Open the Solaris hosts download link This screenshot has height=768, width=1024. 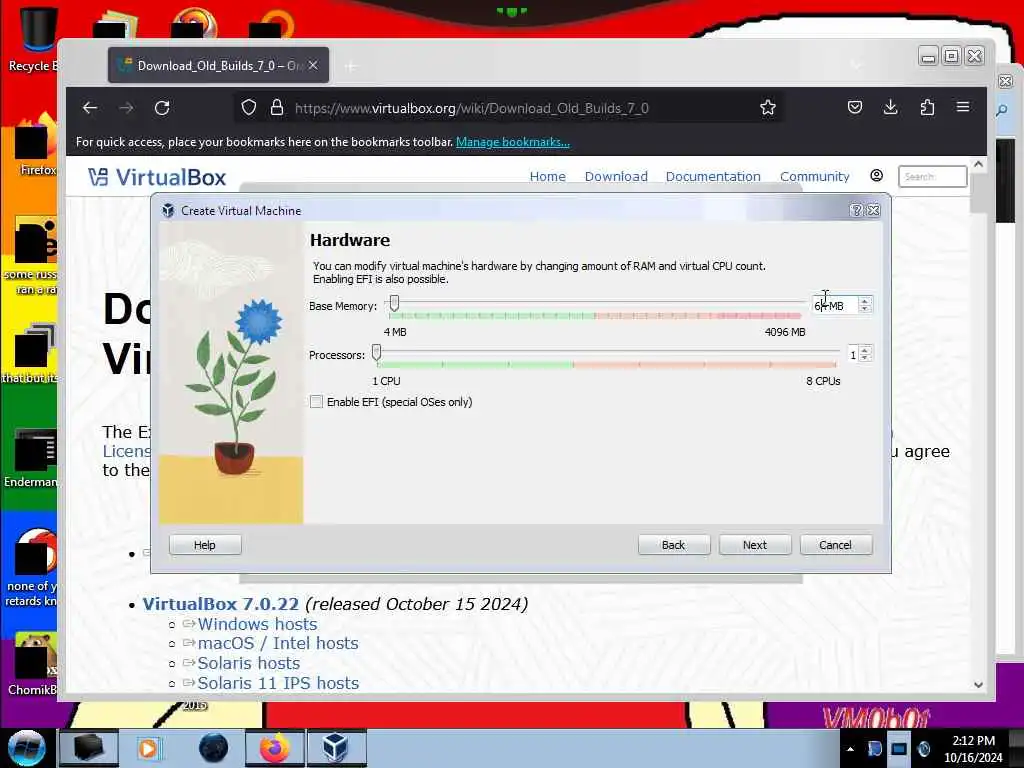tap(249, 663)
